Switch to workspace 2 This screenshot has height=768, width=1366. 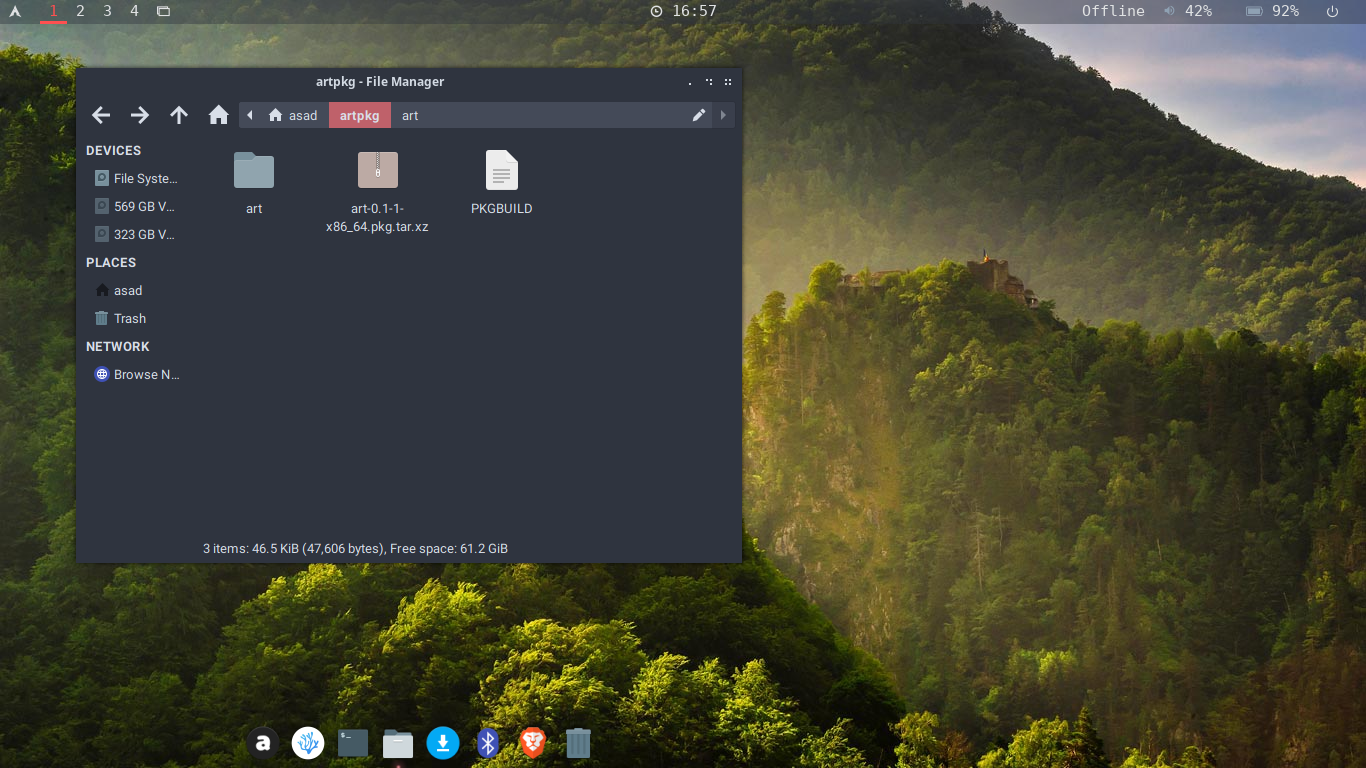tap(80, 11)
